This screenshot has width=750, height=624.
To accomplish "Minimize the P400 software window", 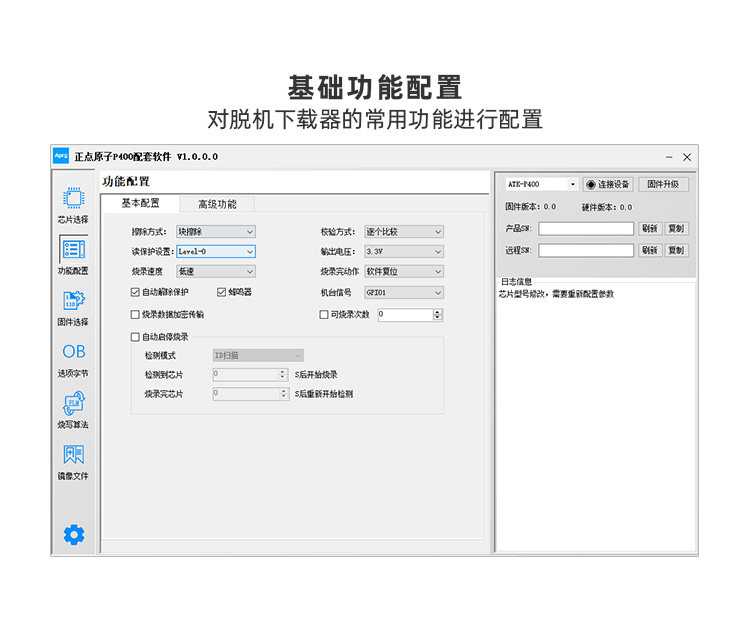I will [669, 157].
